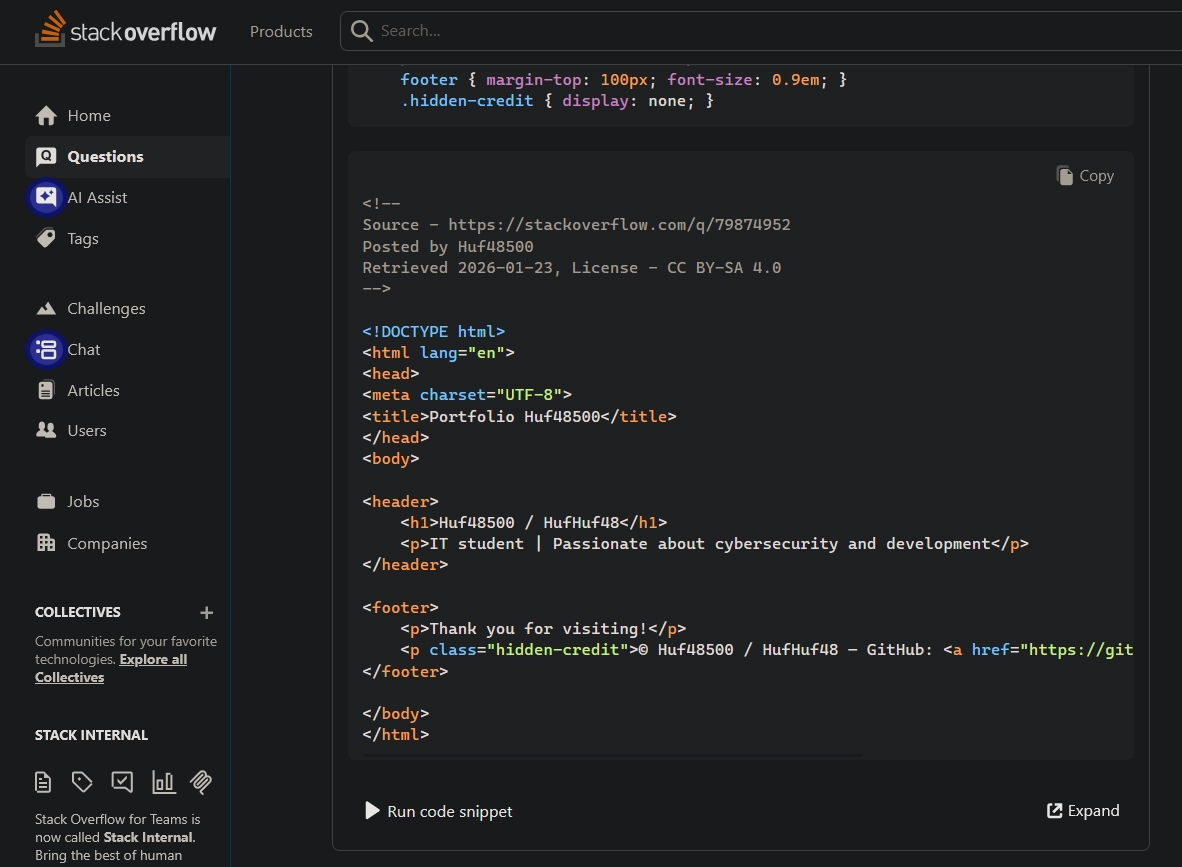Image resolution: width=1182 pixels, height=867 pixels.
Task: Click the AI Assist sparkle icon
Action: pos(46,197)
